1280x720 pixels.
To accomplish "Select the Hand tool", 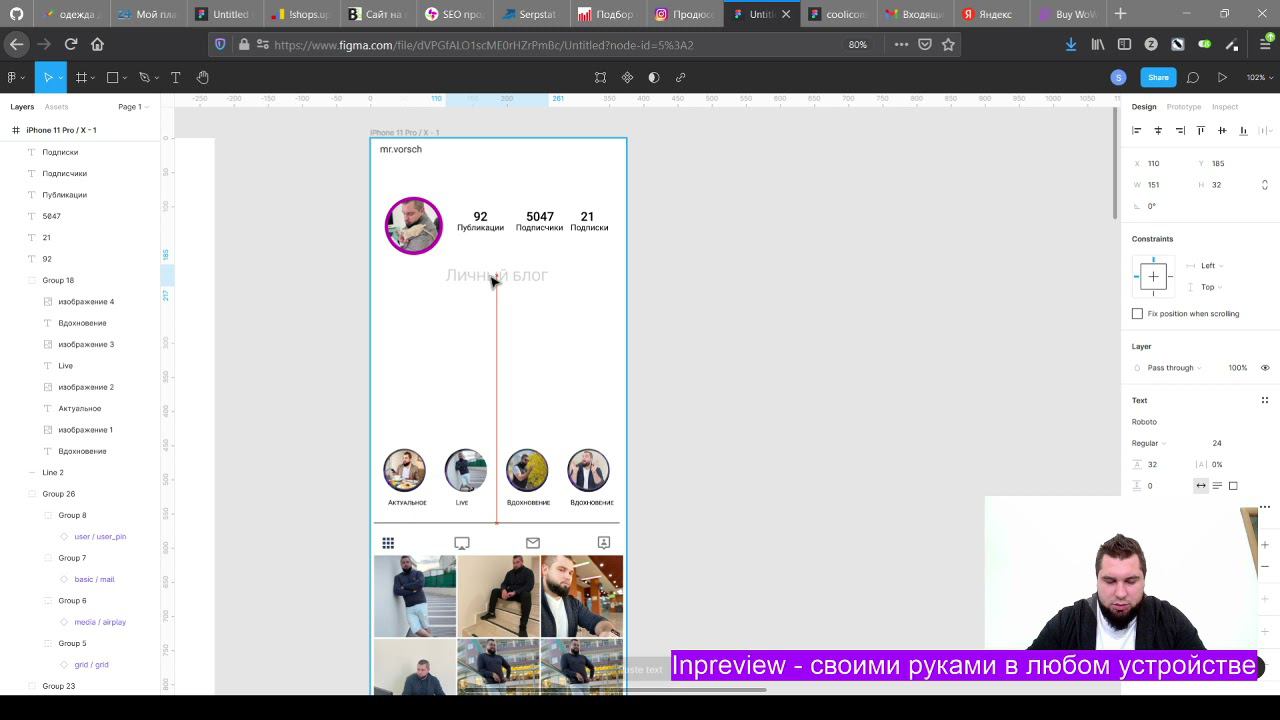I will click(203, 77).
